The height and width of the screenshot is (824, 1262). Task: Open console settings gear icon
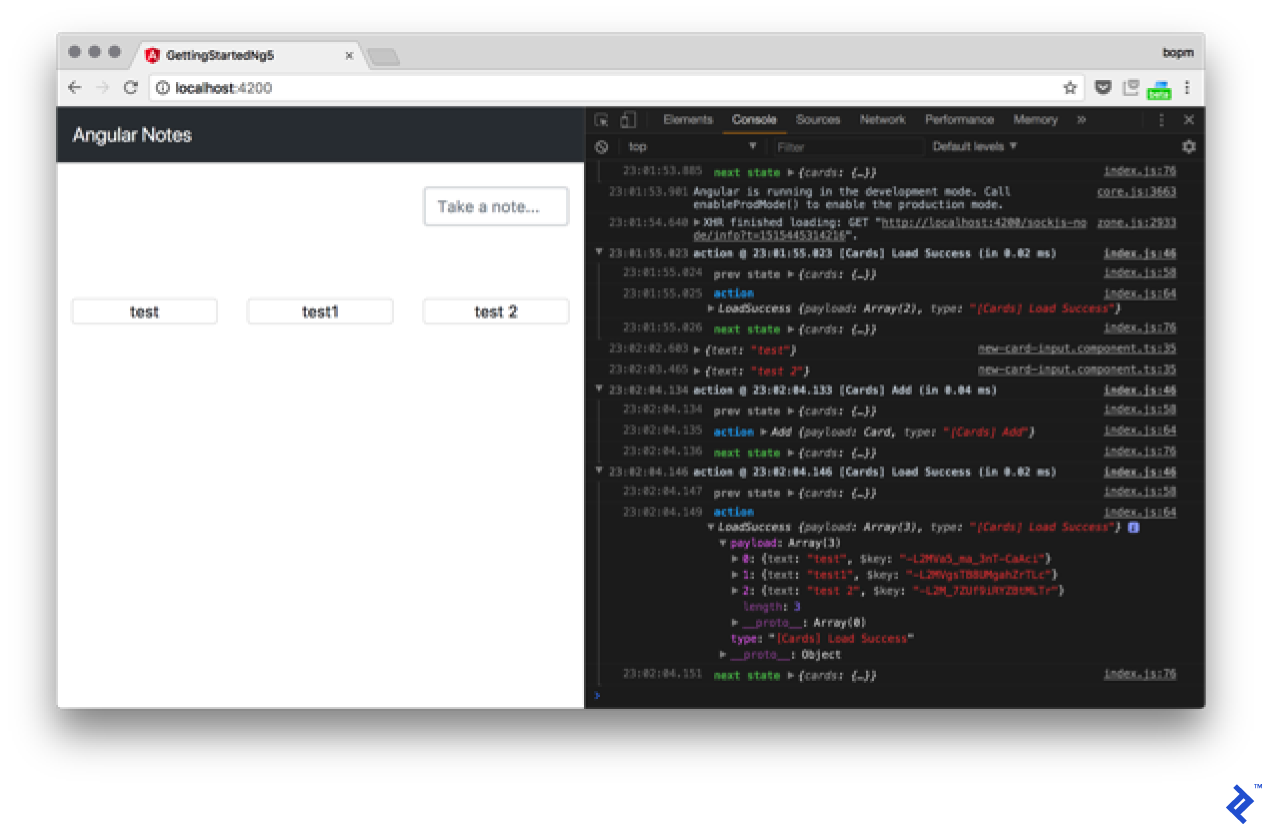tap(1188, 147)
